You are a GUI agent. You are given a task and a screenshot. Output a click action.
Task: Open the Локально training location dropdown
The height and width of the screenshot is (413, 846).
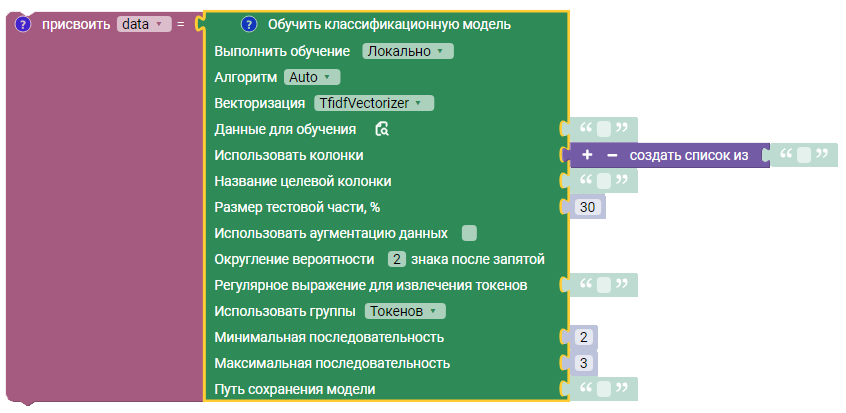[x=408, y=51]
